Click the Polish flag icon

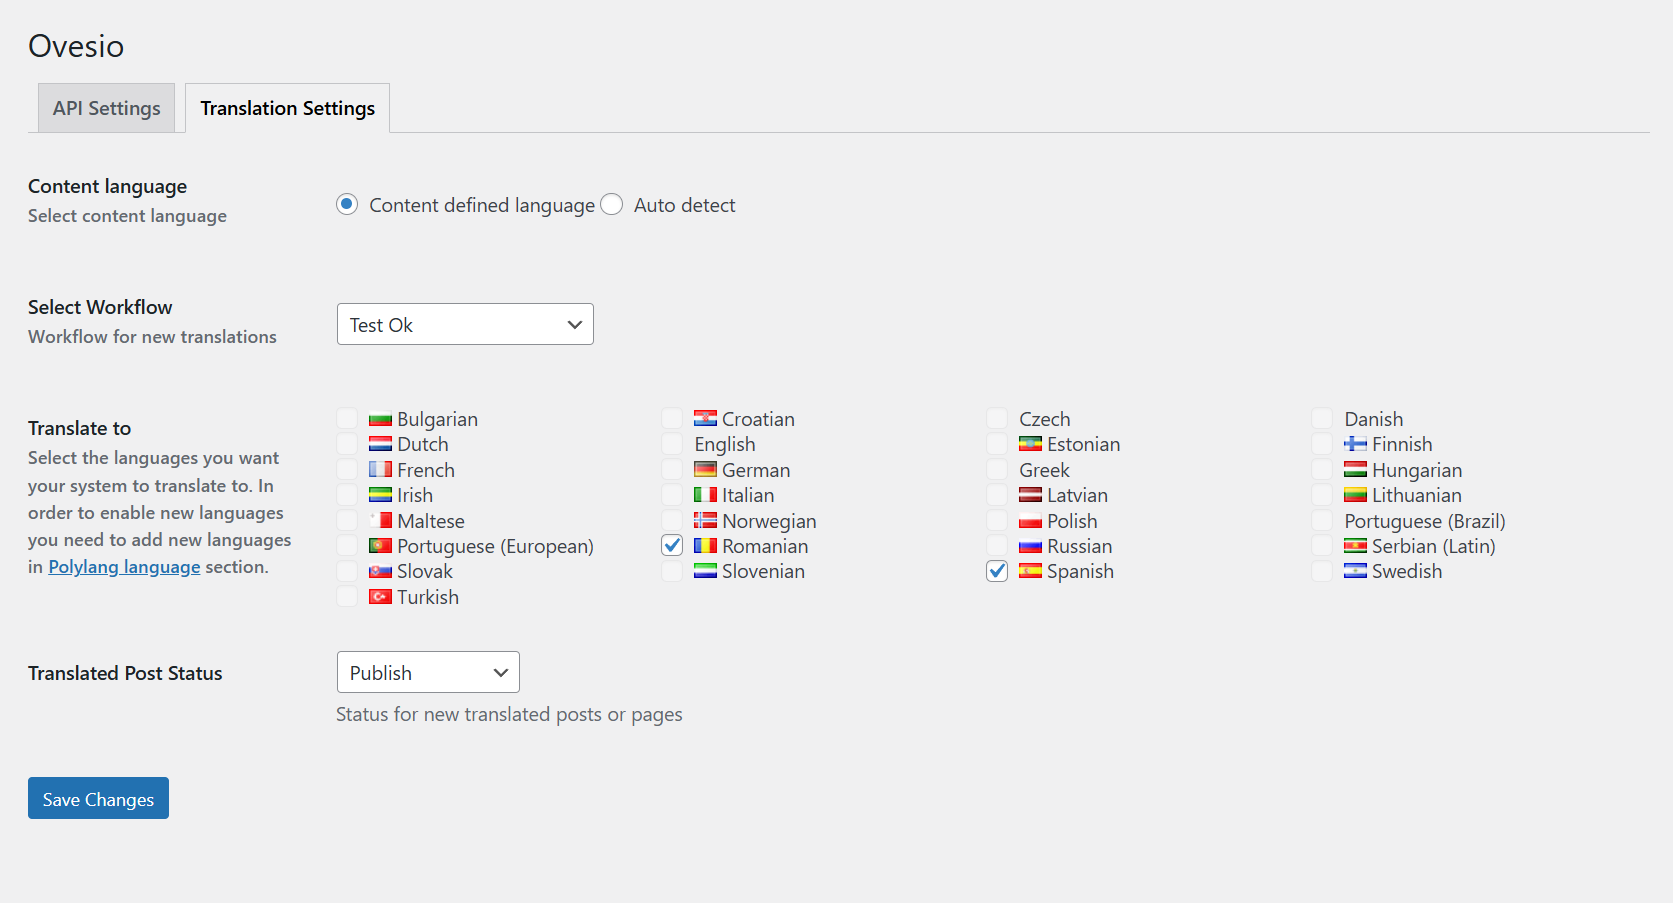(x=1031, y=520)
